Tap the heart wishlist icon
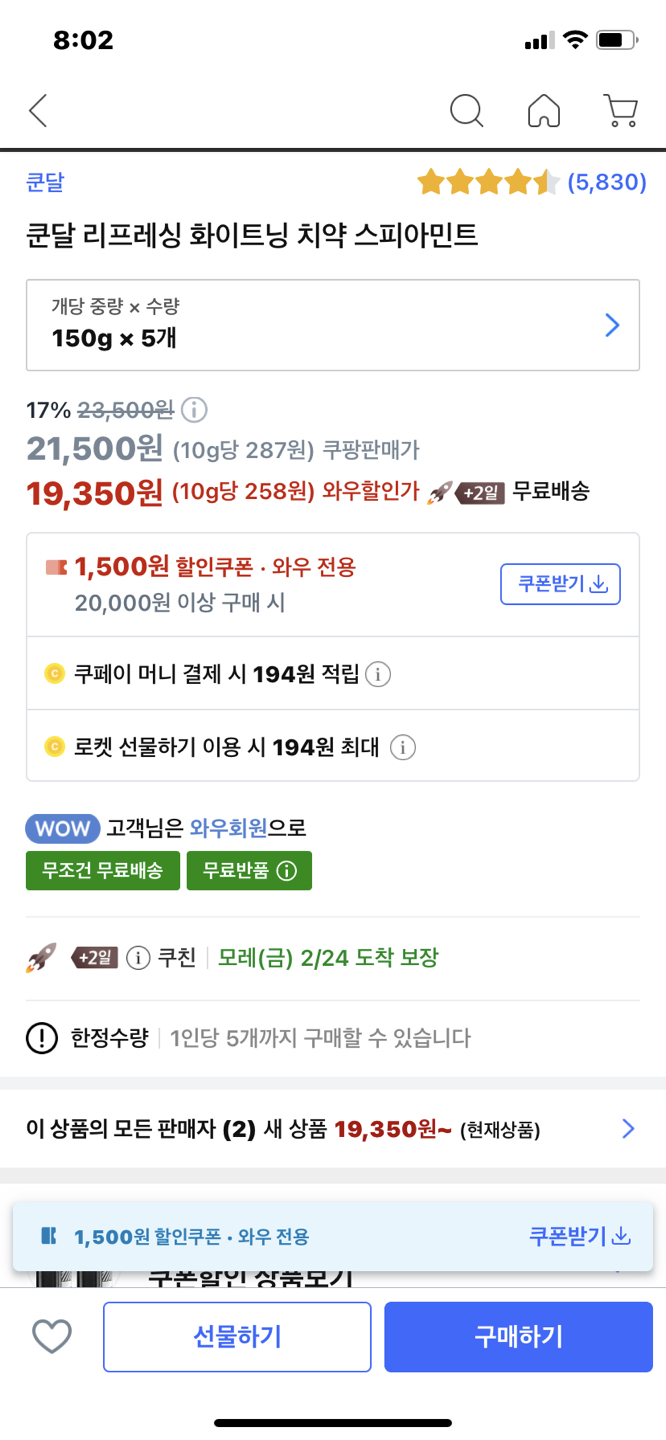Screen dimensions: 666x1440 point(52,1336)
